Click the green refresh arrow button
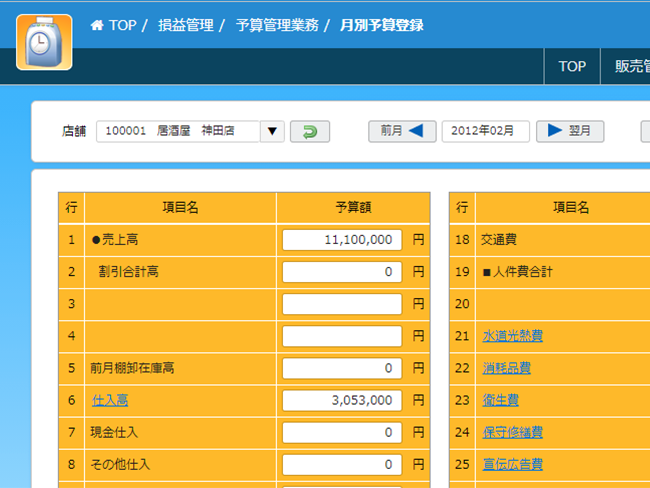The height and width of the screenshot is (488, 650). [x=310, y=131]
